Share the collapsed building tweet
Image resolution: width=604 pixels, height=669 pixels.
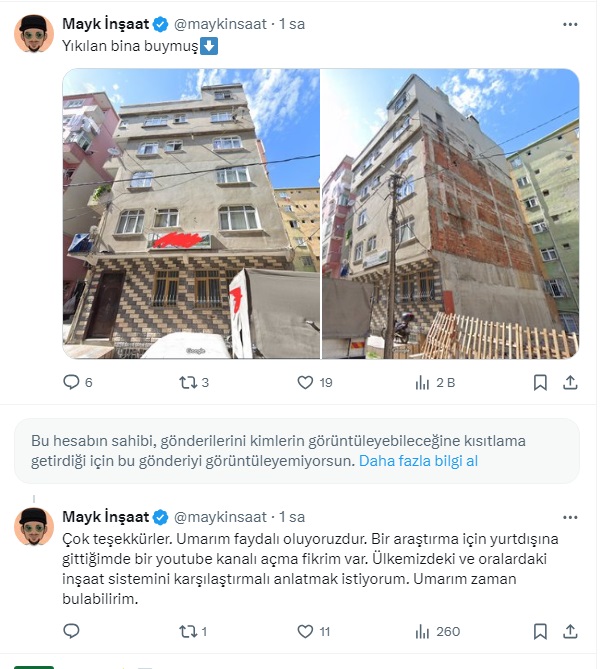click(x=570, y=382)
